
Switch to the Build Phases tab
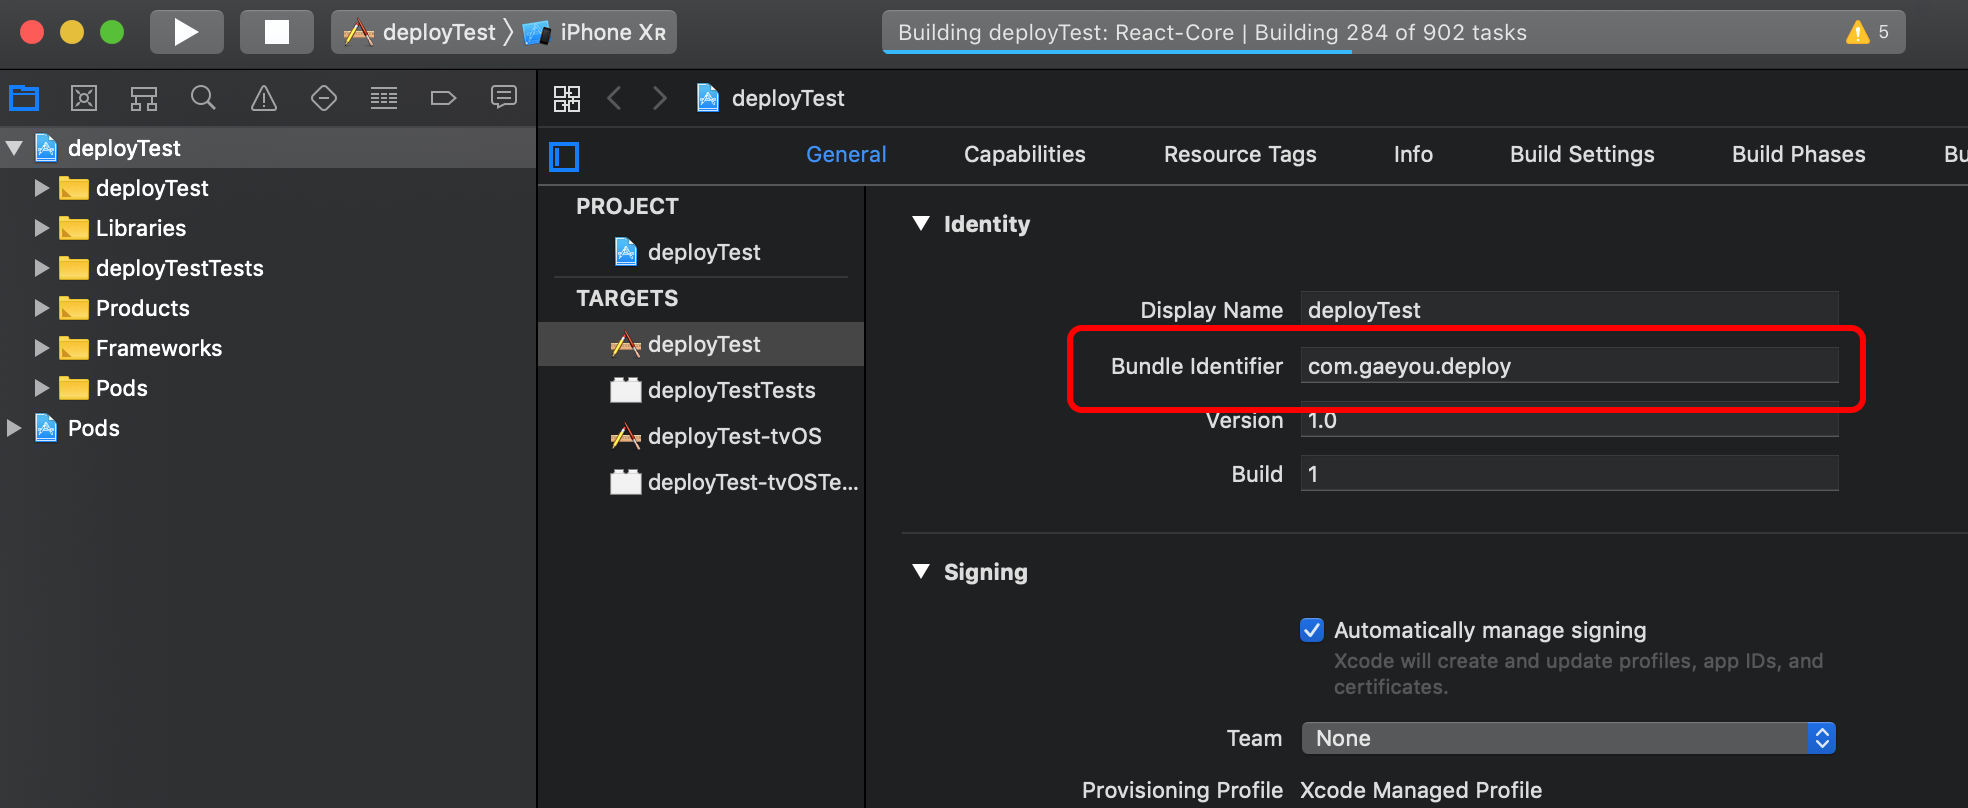coord(1798,155)
